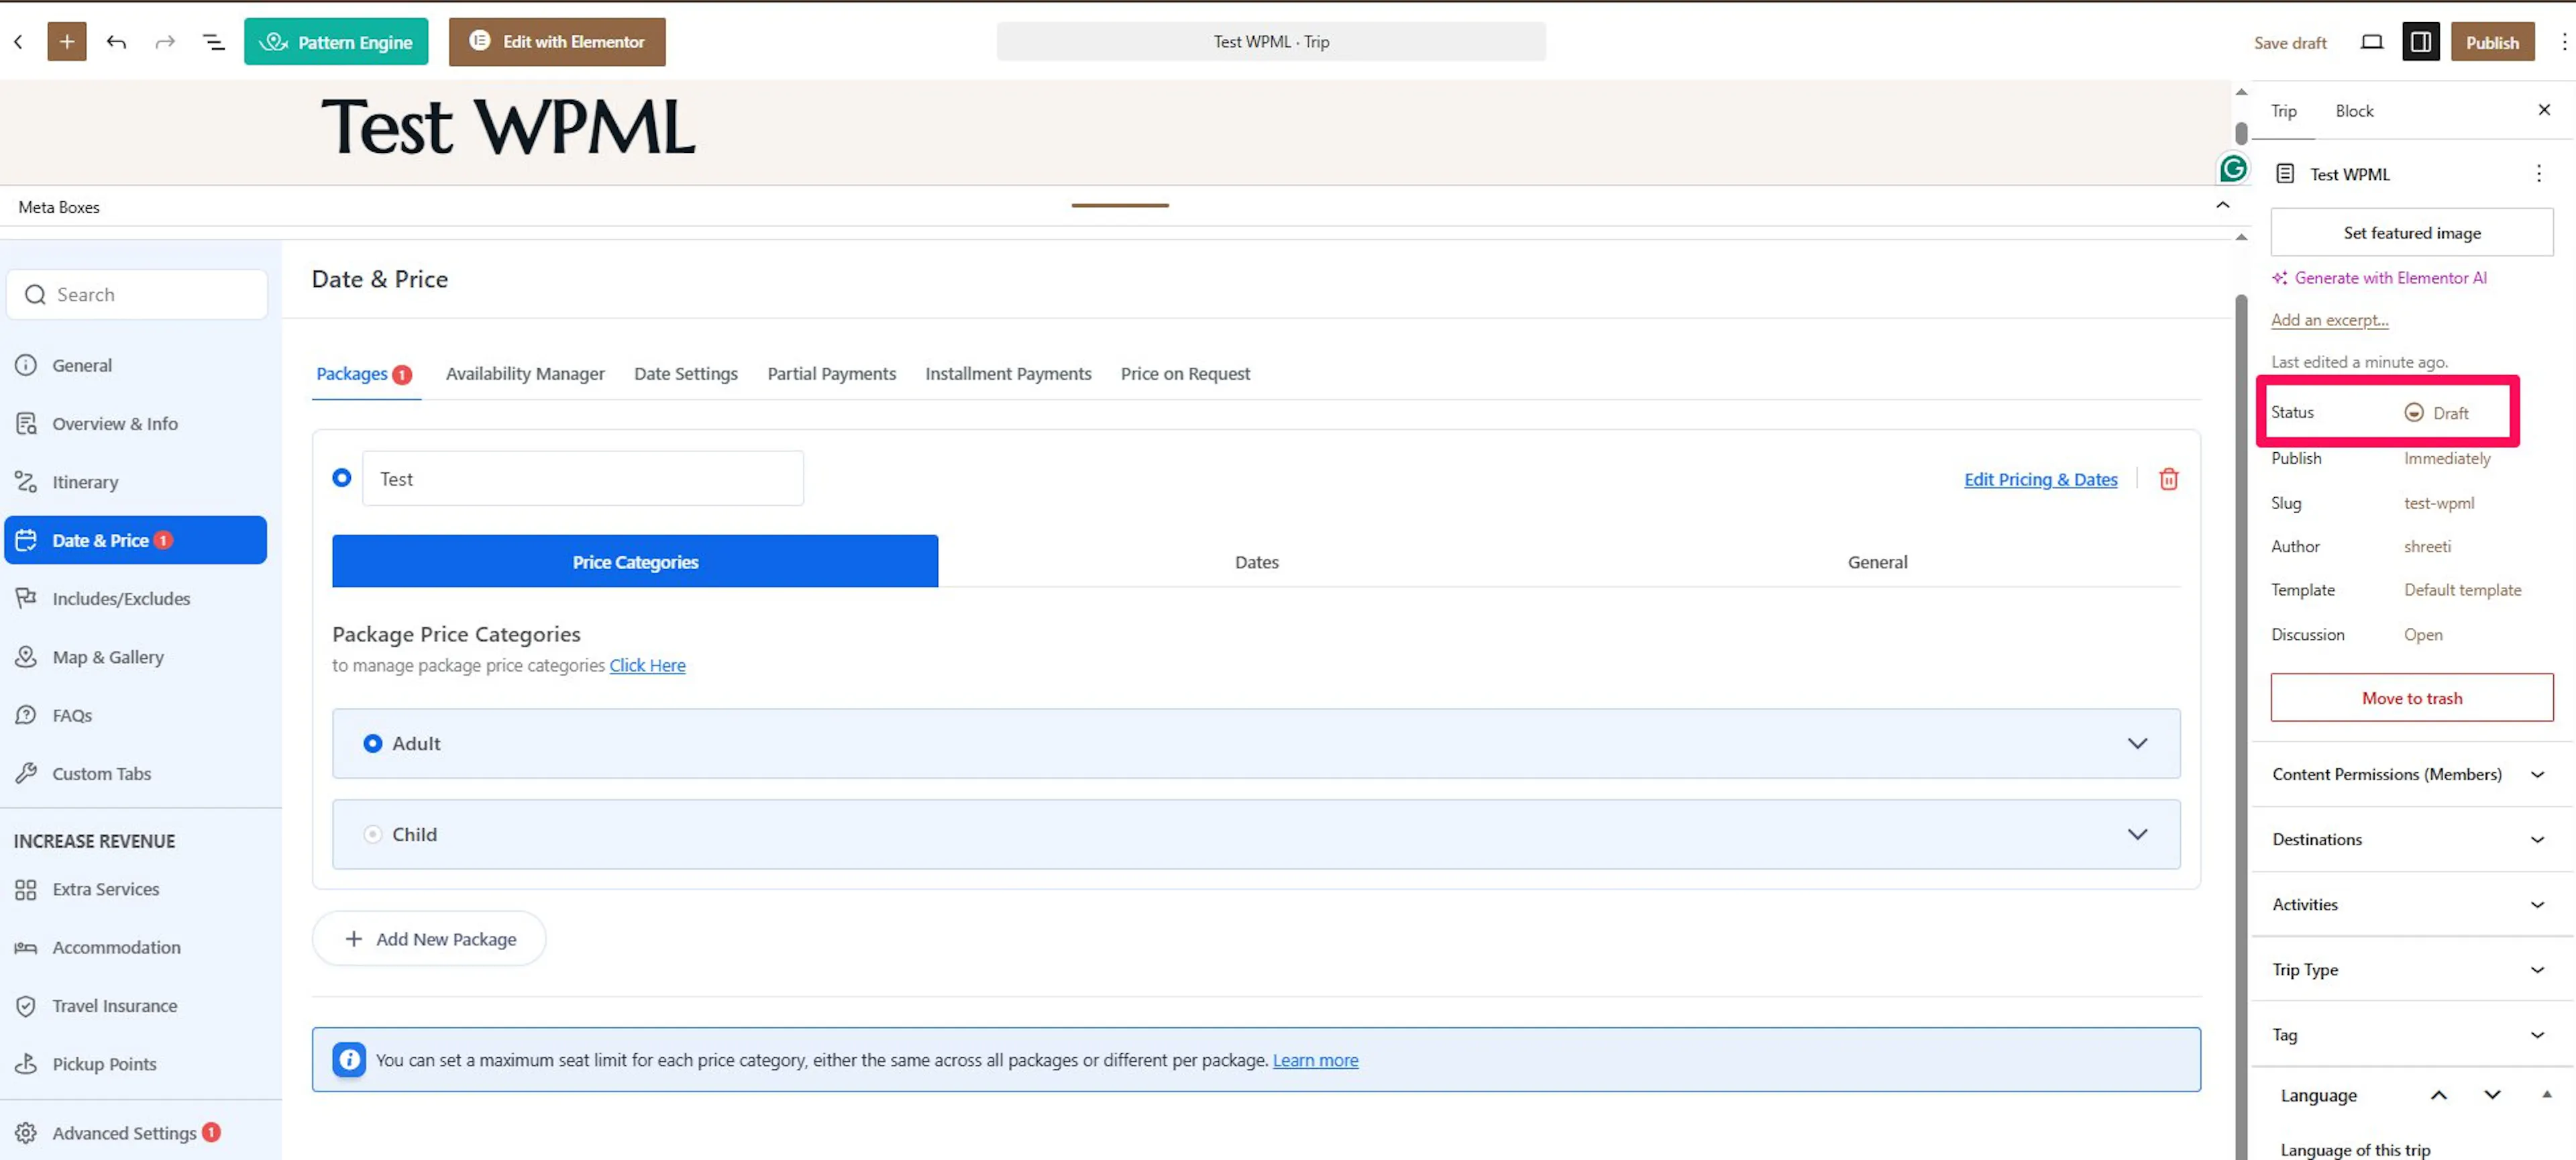Expand the Adult price category row
Image resolution: width=2576 pixels, height=1160 pixels.
[2137, 743]
